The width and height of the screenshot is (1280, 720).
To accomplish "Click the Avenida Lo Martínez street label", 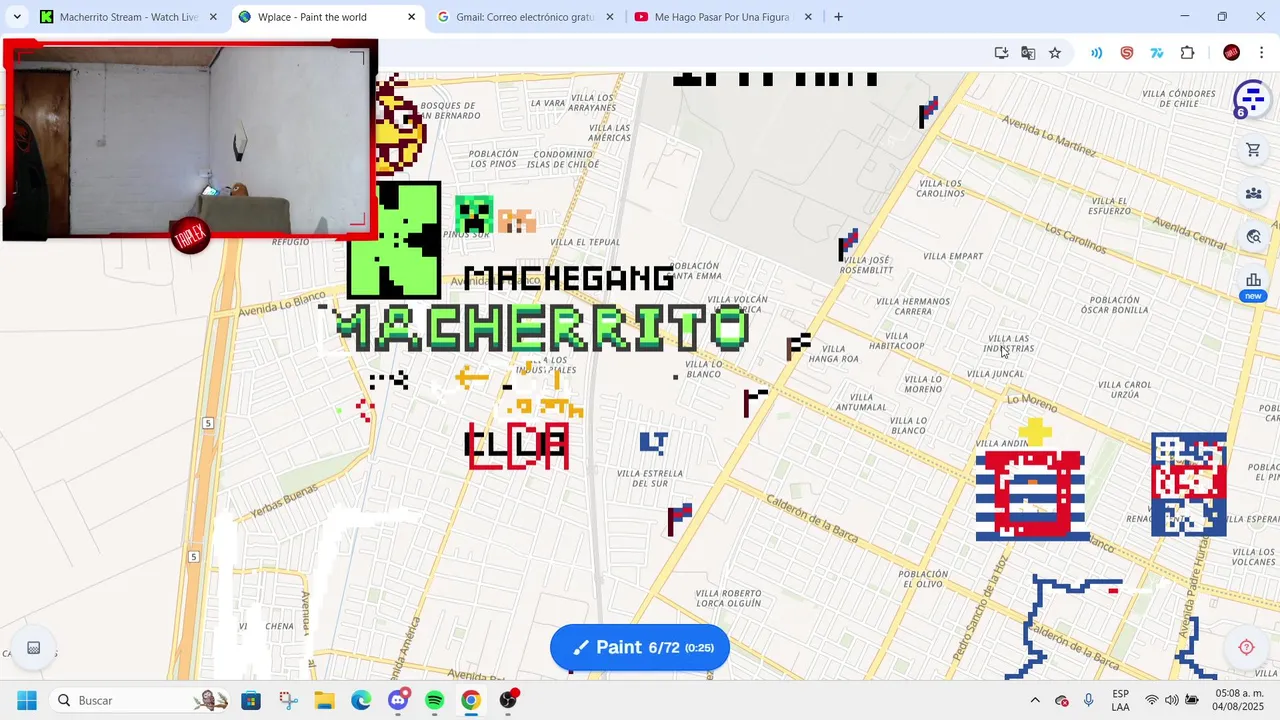I will 1048,138.
